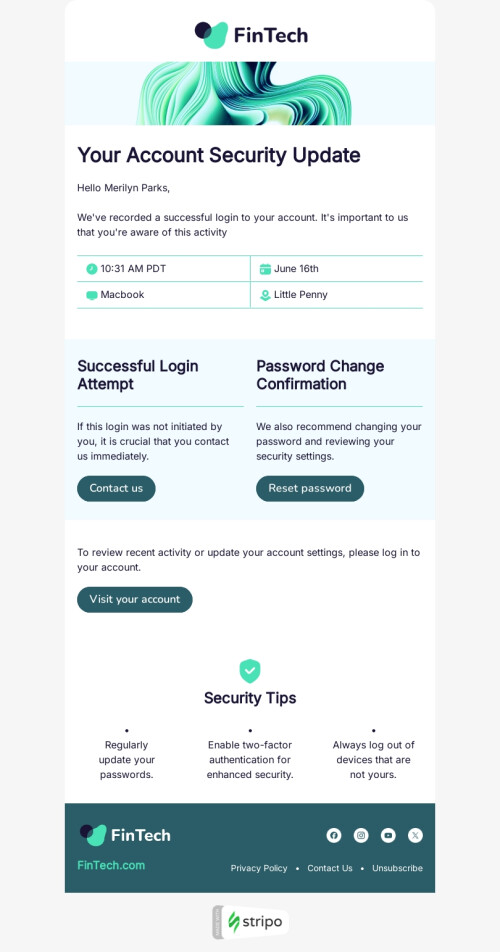Click the Unsubscribe link
Image resolution: width=500 pixels, height=952 pixels.
click(397, 868)
